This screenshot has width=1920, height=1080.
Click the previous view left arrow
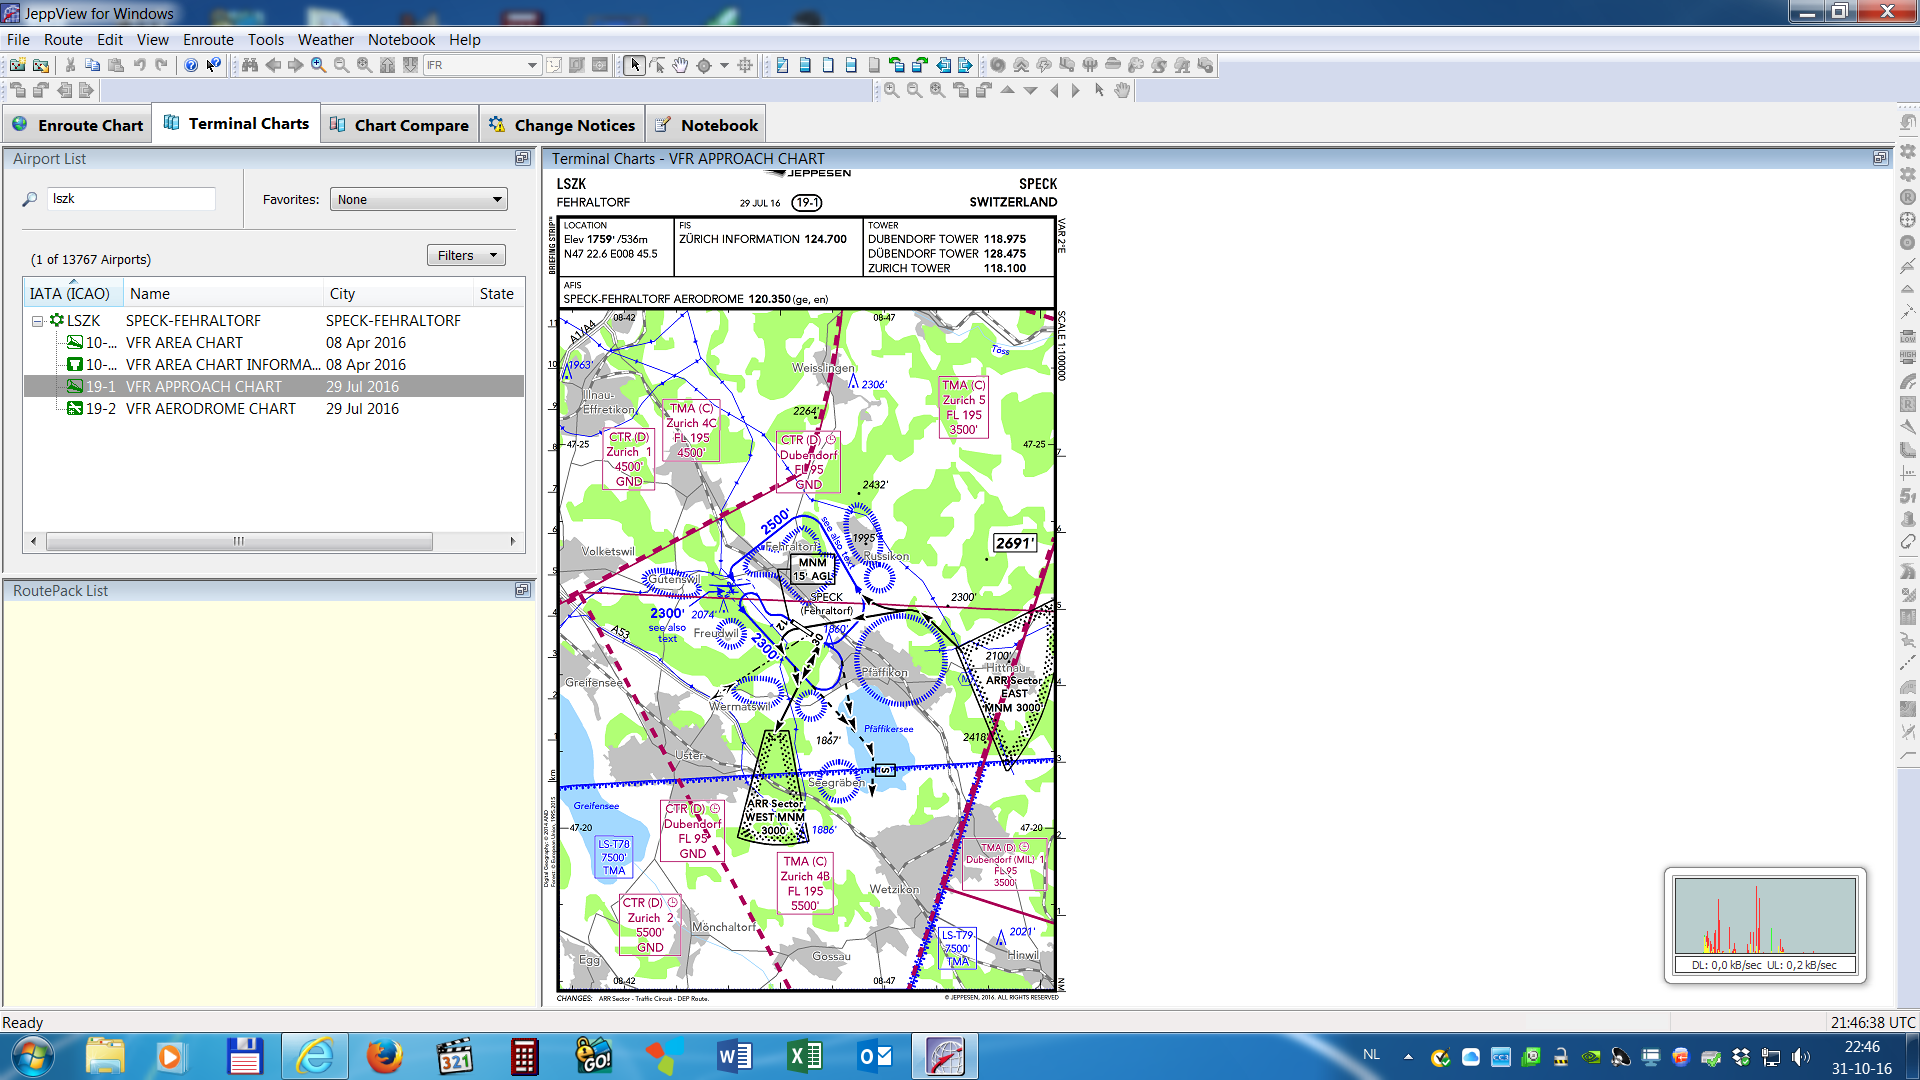coord(273,65)
